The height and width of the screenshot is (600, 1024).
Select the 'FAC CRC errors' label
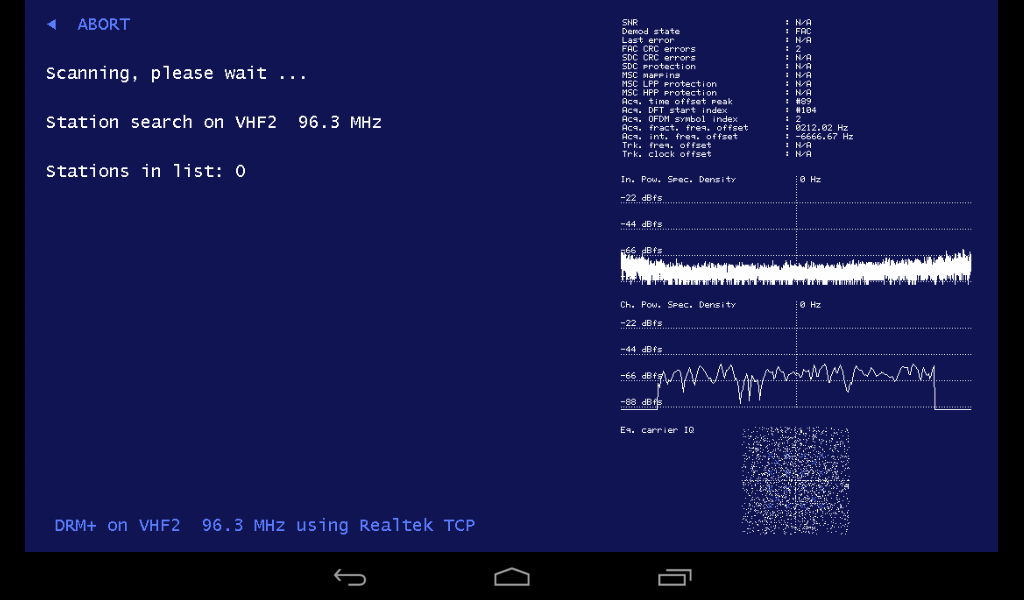click(x=658, y=49)
